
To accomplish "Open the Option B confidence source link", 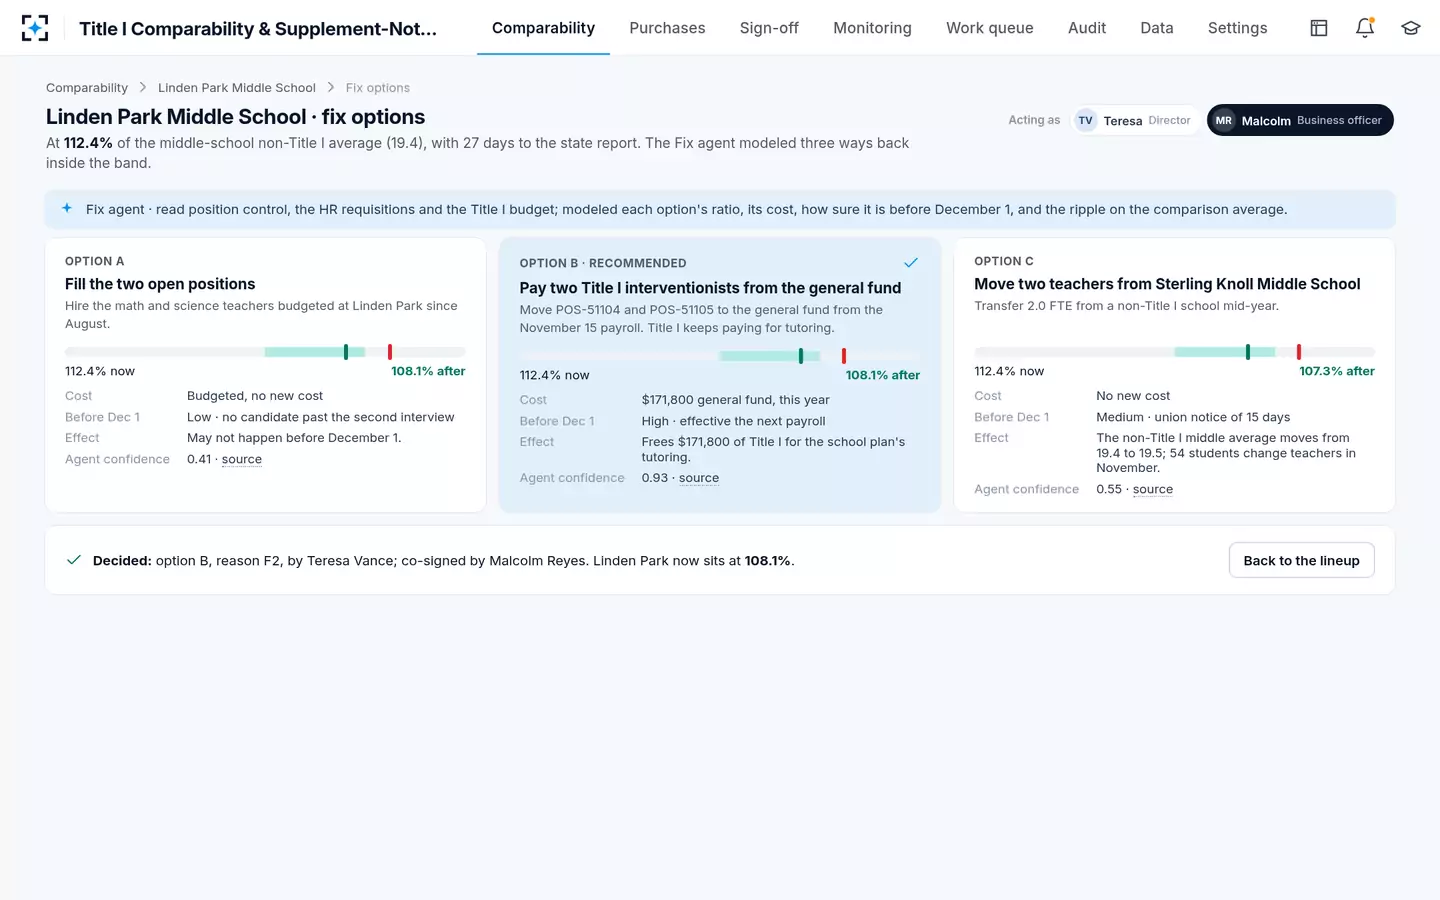I will click(699, 478).
